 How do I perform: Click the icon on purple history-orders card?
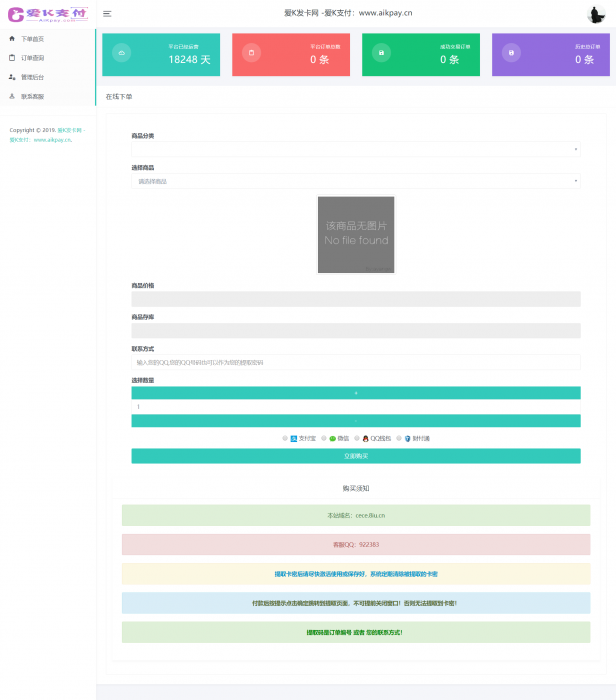pyautogui.click(x=512, y=53)
